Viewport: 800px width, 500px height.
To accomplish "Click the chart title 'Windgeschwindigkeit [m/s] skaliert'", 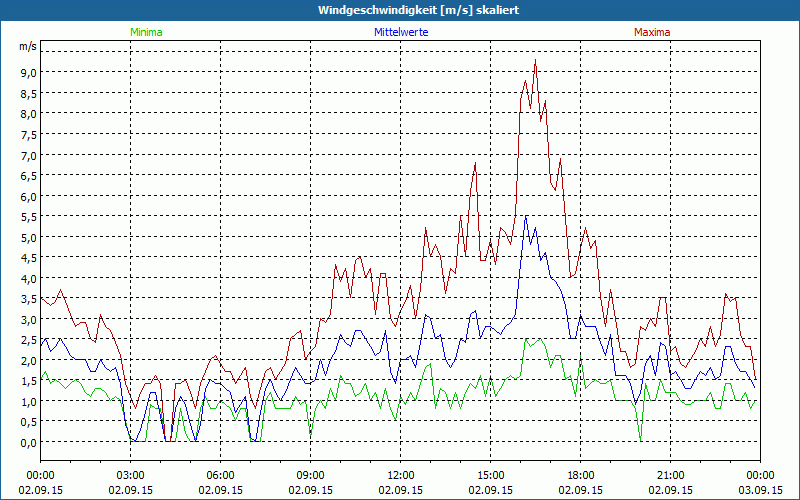I will coord(418,10).
